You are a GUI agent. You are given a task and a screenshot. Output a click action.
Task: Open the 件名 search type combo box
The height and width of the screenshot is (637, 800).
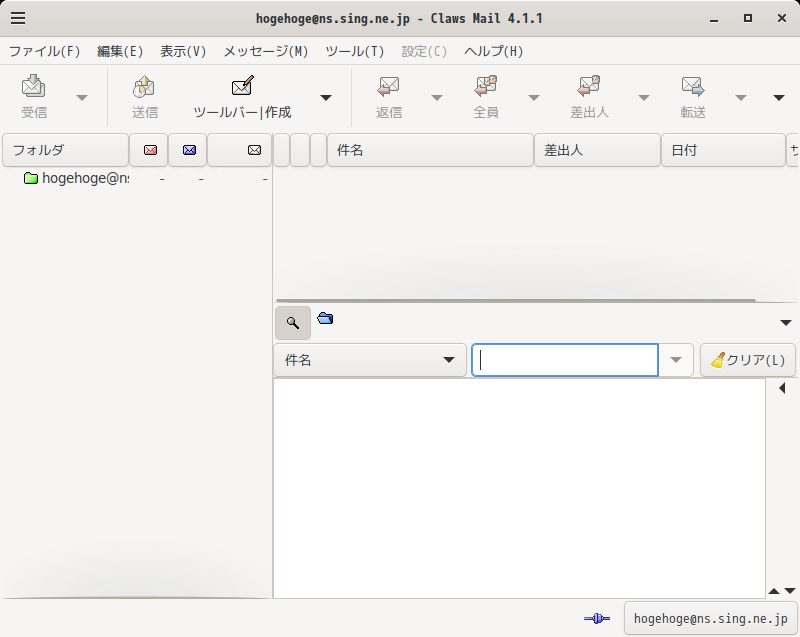pos(370,361)
